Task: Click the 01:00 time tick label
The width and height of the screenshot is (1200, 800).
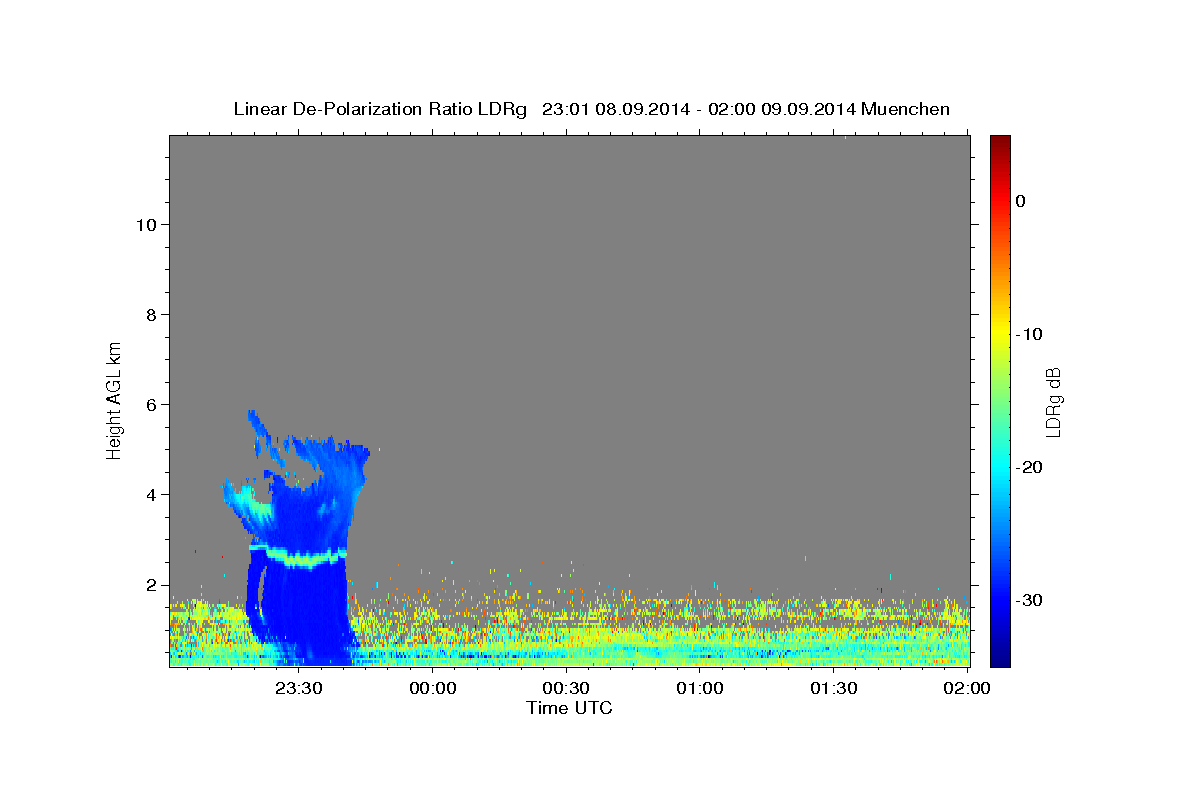Action: pos(700,688)
